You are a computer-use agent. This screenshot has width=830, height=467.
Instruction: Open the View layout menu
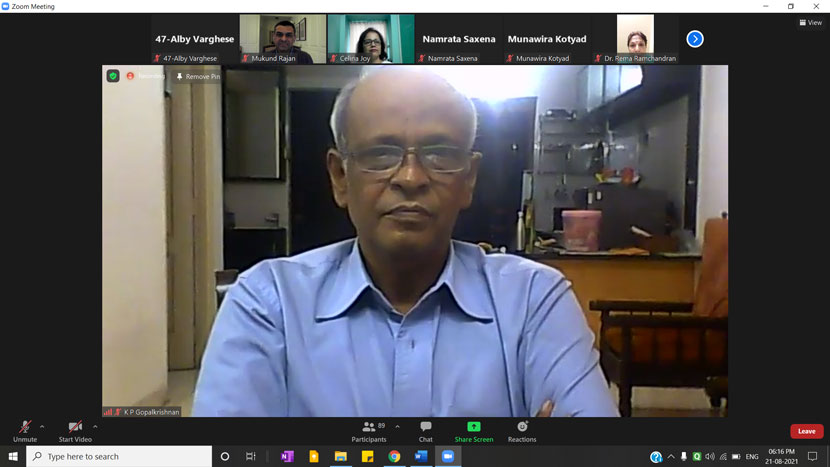(810, 22)
